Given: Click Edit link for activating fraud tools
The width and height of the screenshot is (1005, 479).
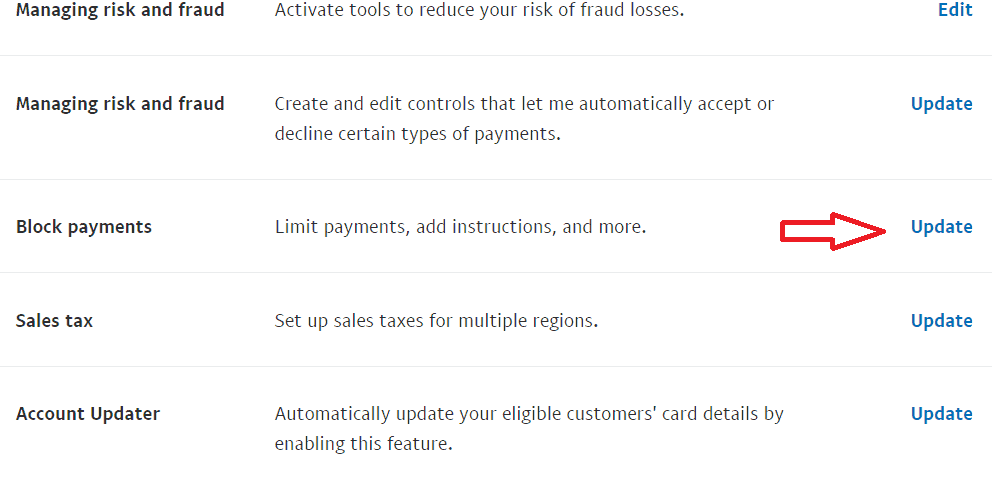Looking at the screenshot, I should (x=954, y=10).
